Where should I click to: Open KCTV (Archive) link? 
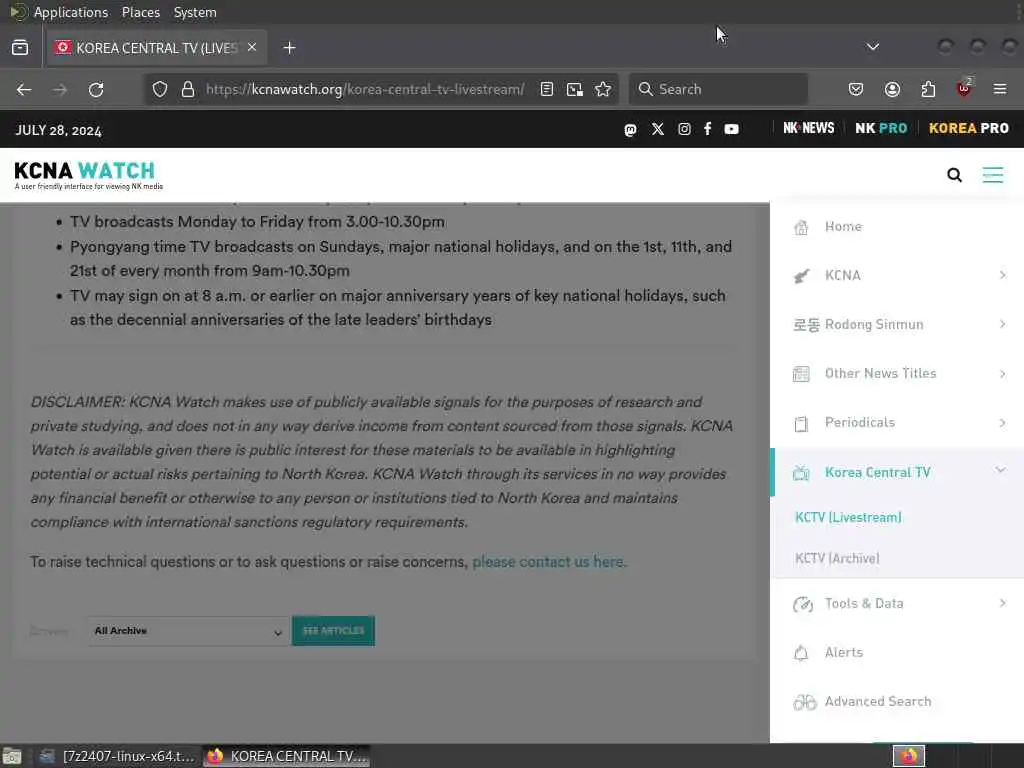pos(837,558)
